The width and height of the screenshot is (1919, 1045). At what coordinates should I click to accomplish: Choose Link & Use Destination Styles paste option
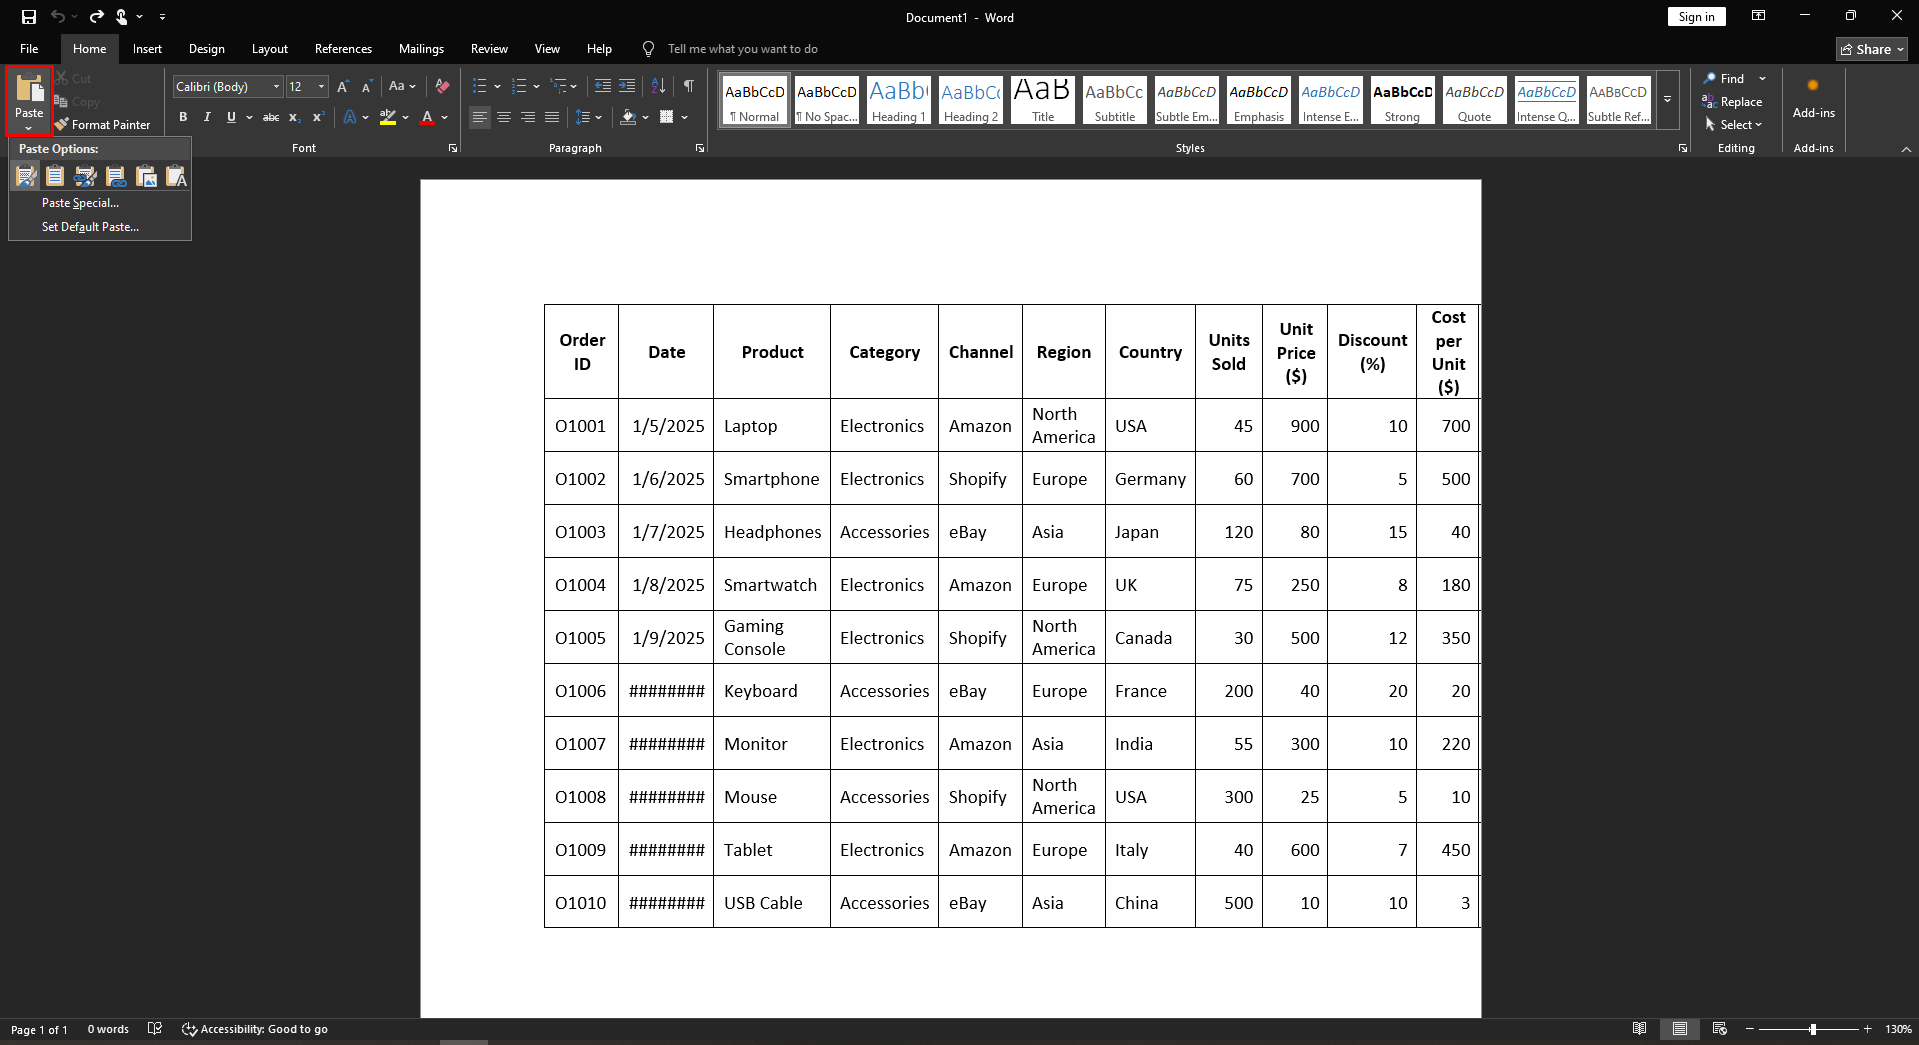[116, 177]
